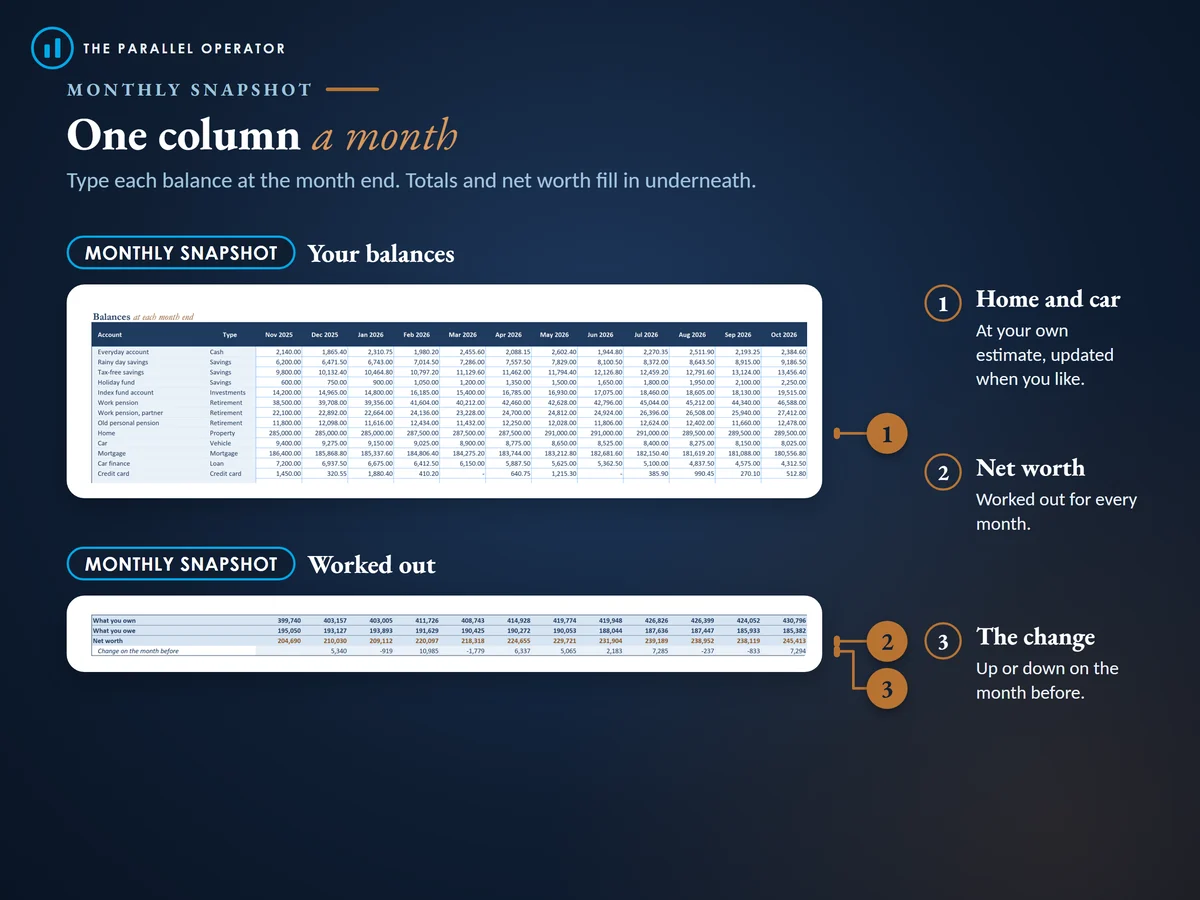Click the Monthly Snapshot badge beside "Worked out"
Viewport: 1200px width, 900px height.
(x=181, y=564)
